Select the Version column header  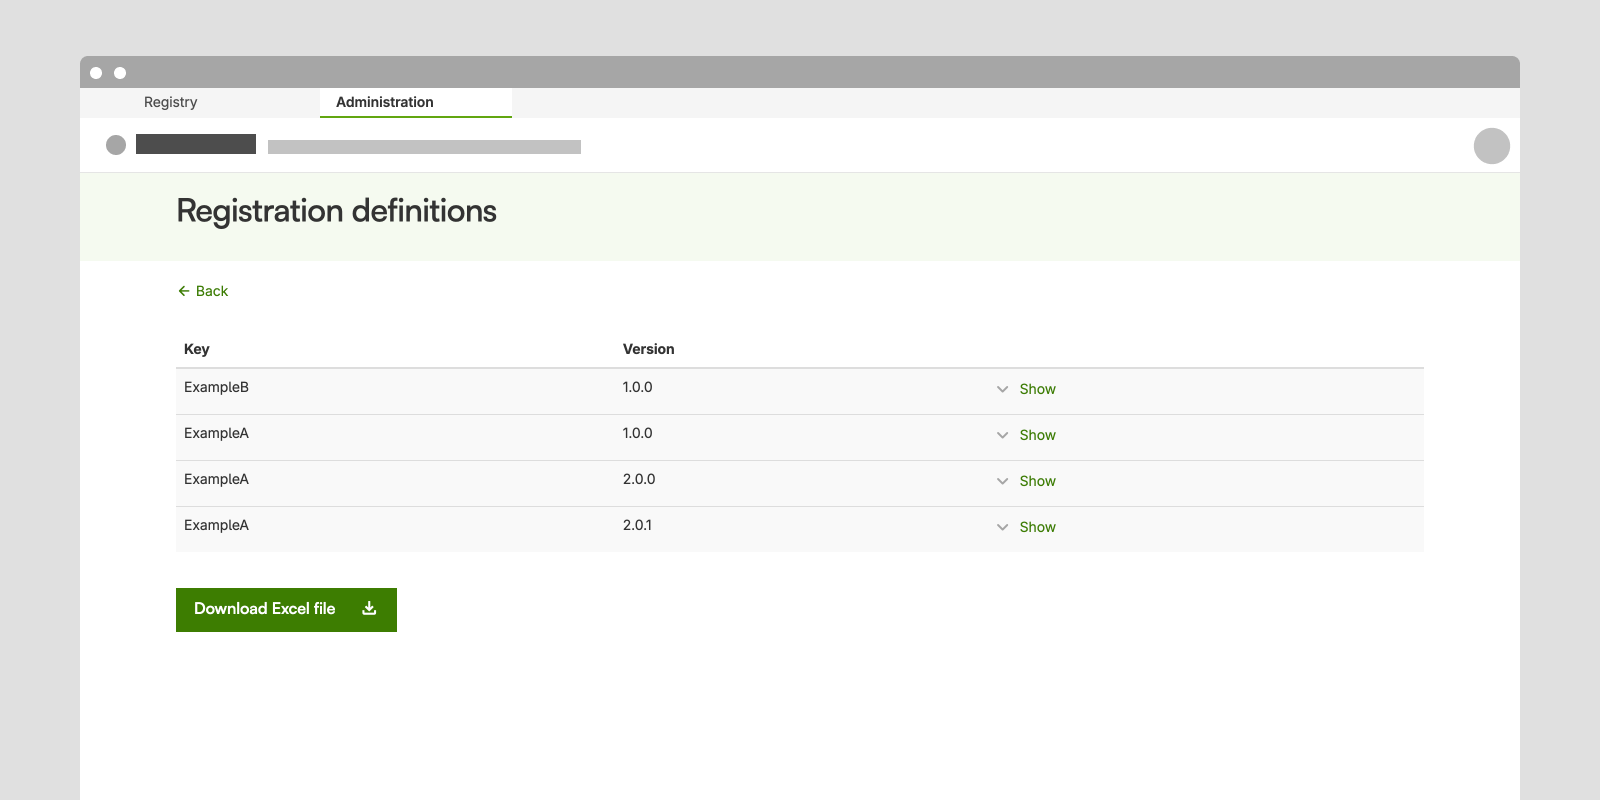tap(648, 349)
